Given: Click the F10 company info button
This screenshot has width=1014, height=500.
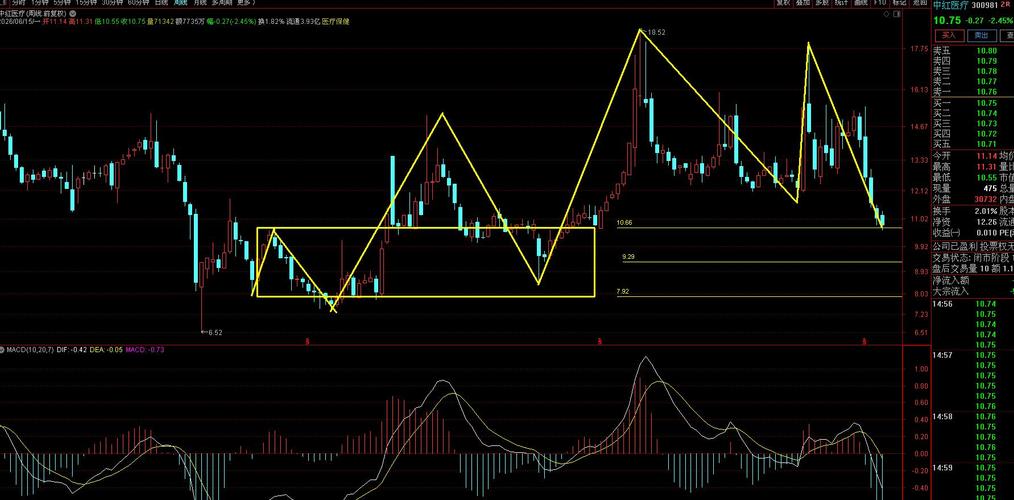Looking at the screenshot, I should pyautogui.click(x=879, y=3).
